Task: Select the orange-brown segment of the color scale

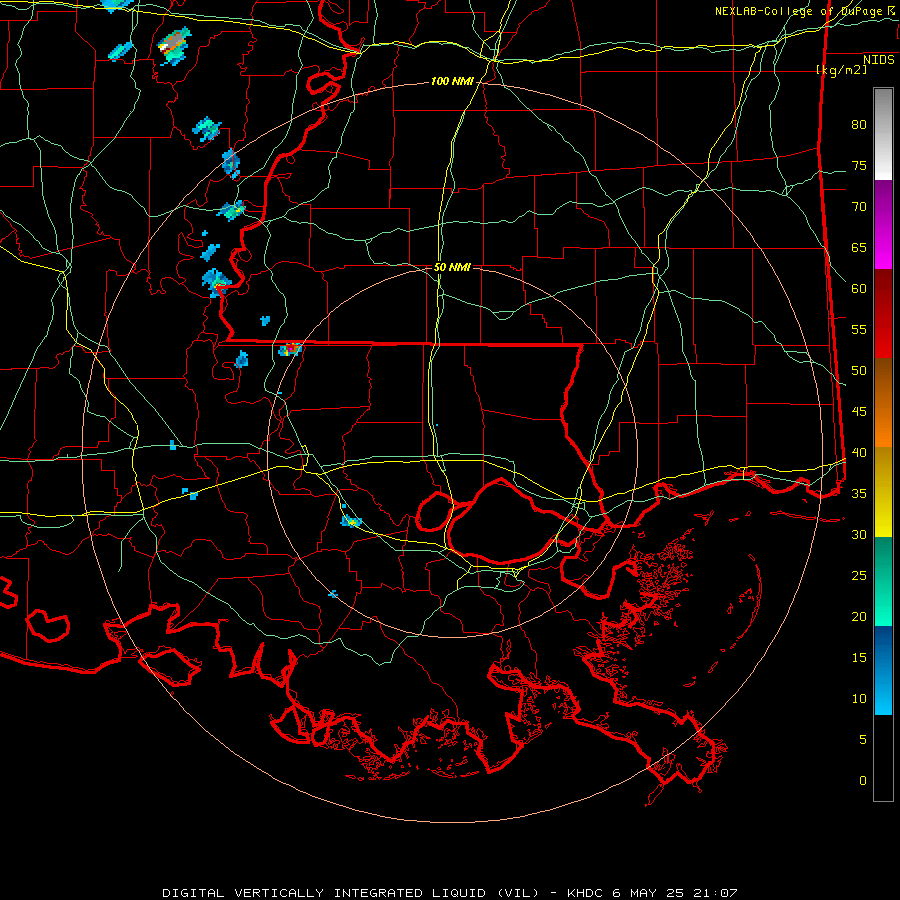Action: pyautogui.click(x=883, y=402)
